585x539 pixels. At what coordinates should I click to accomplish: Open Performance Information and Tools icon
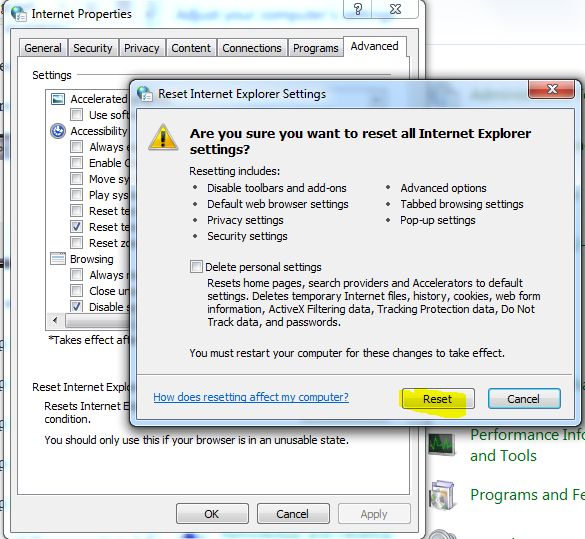tap(442, 445)
